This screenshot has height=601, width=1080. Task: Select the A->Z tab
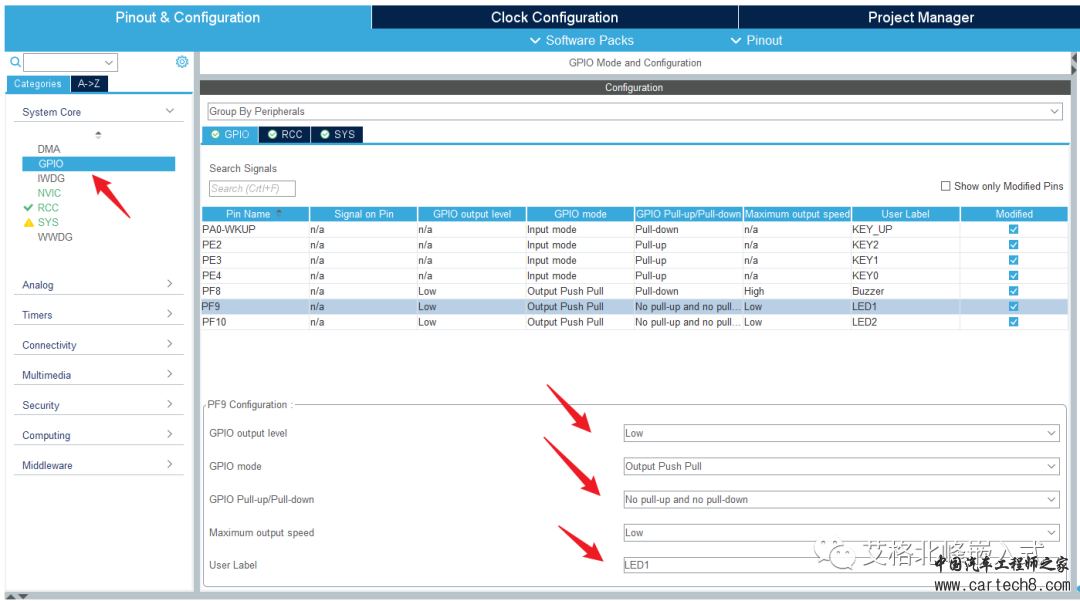(x=89, y=83)
